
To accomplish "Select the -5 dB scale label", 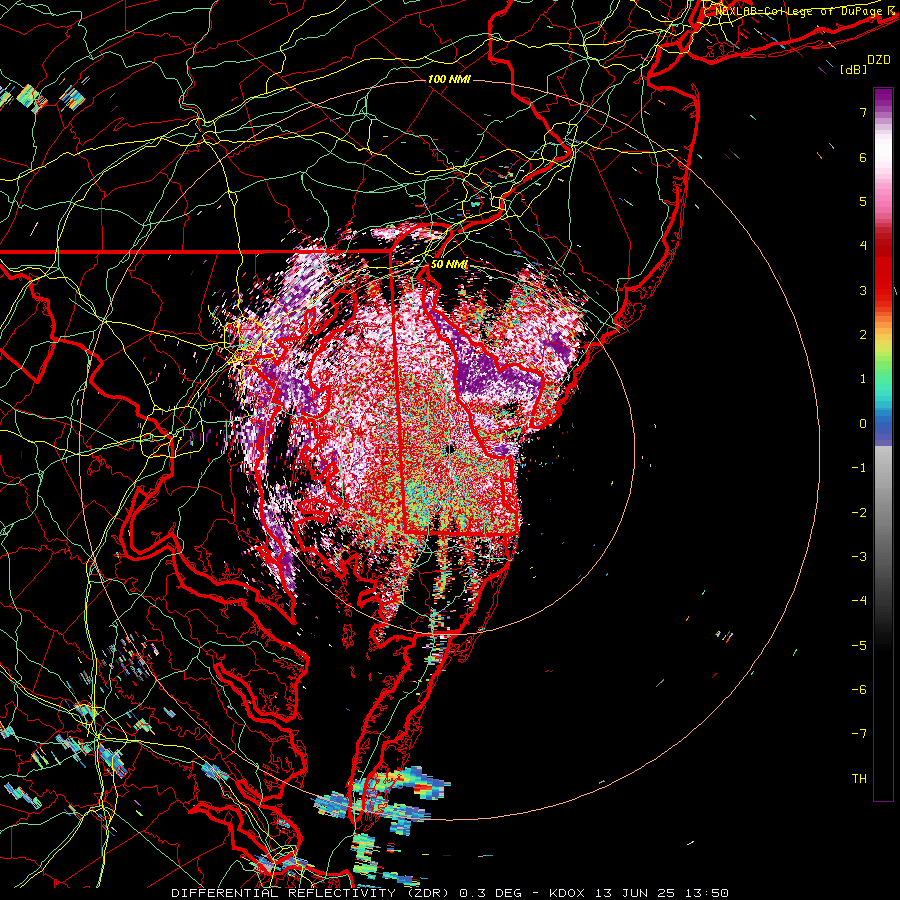I will (x=859, y=646).
